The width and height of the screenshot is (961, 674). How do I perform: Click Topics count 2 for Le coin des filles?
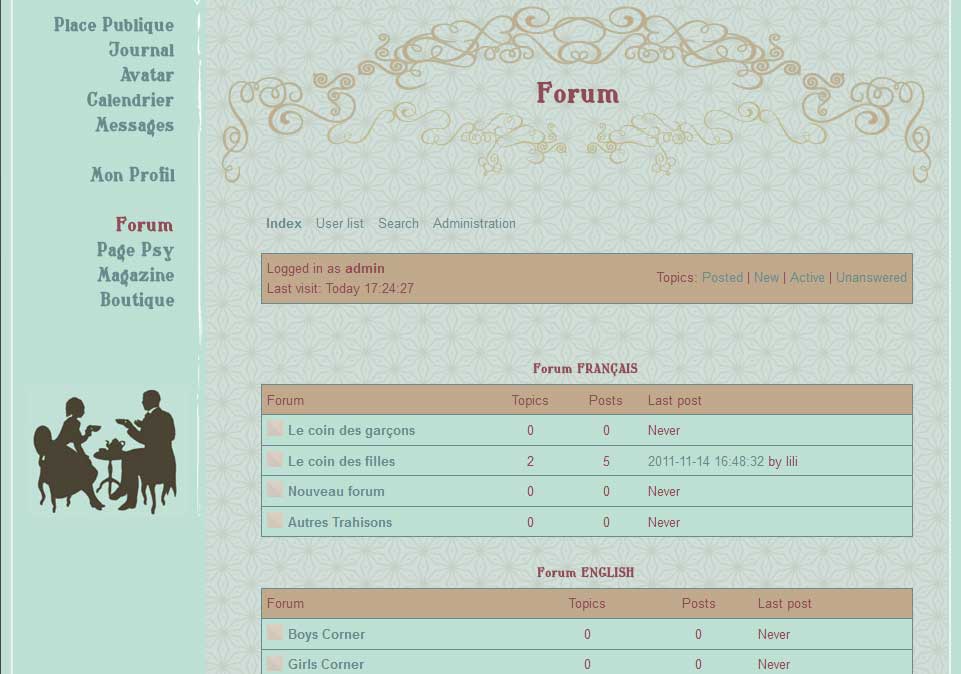click(530, 461)
